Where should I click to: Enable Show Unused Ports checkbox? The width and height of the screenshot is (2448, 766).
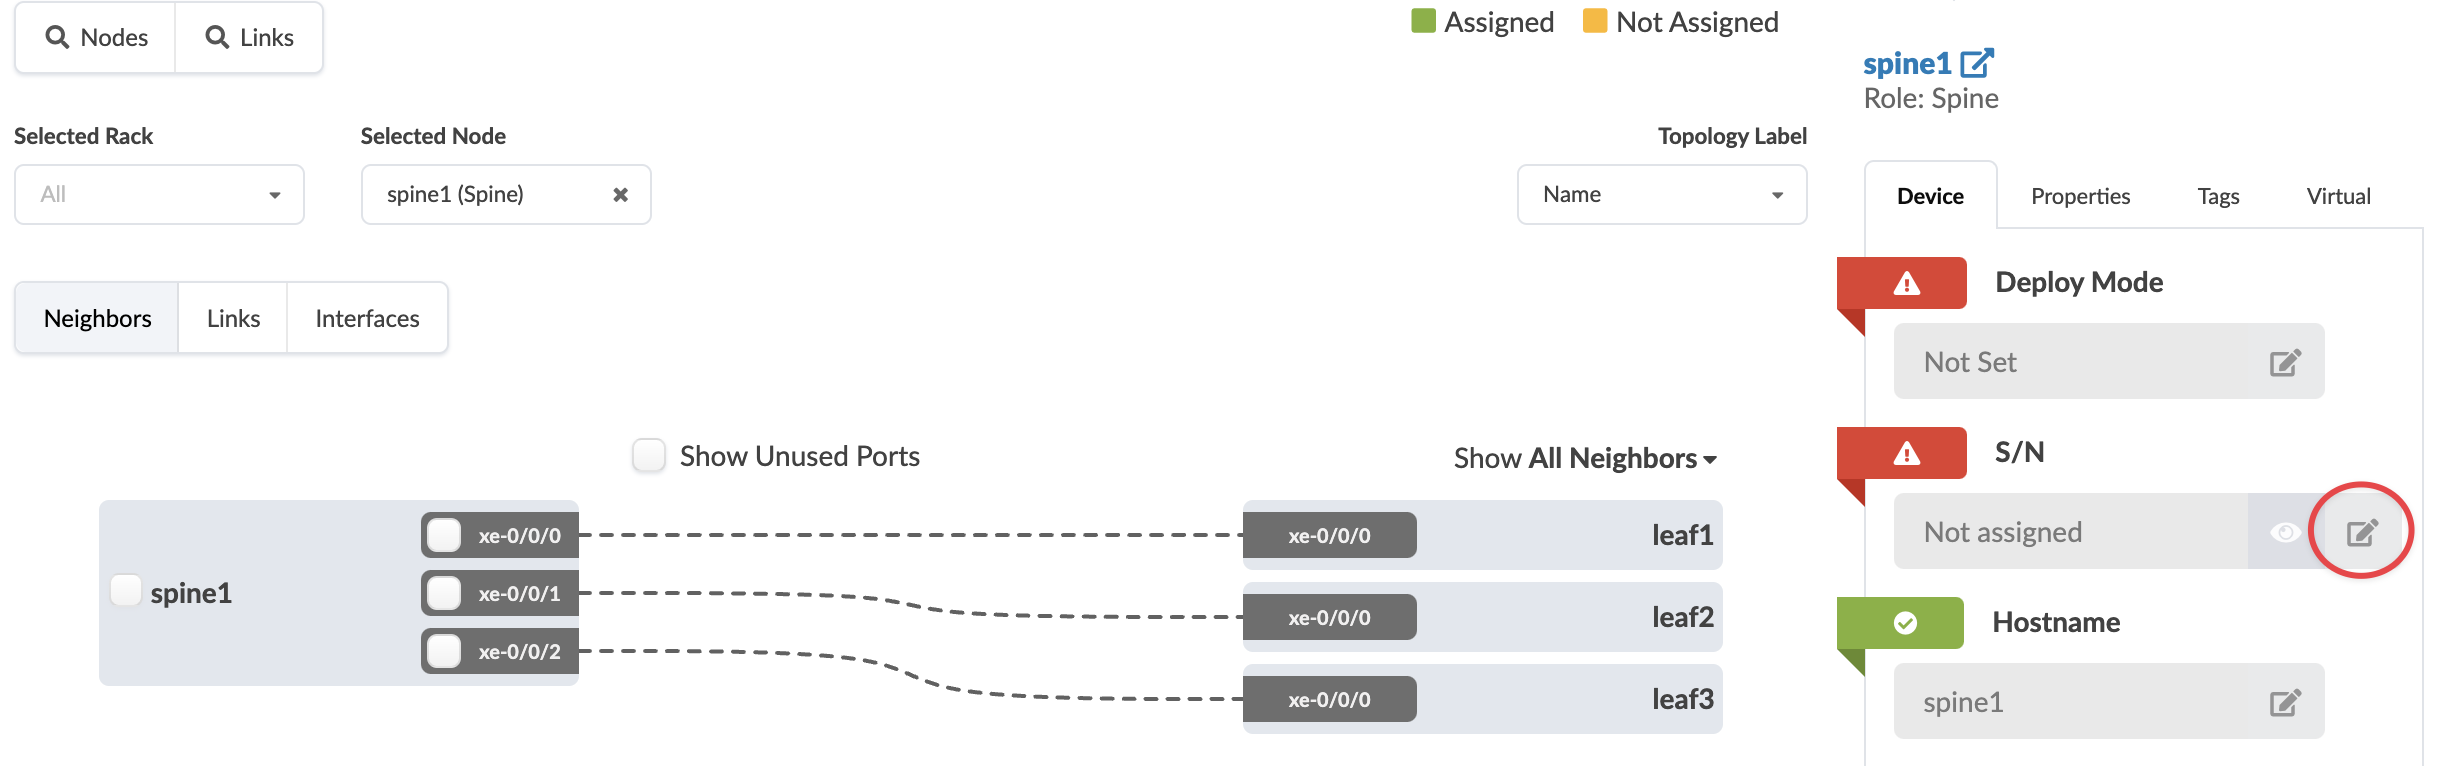[x=649, y=456]
